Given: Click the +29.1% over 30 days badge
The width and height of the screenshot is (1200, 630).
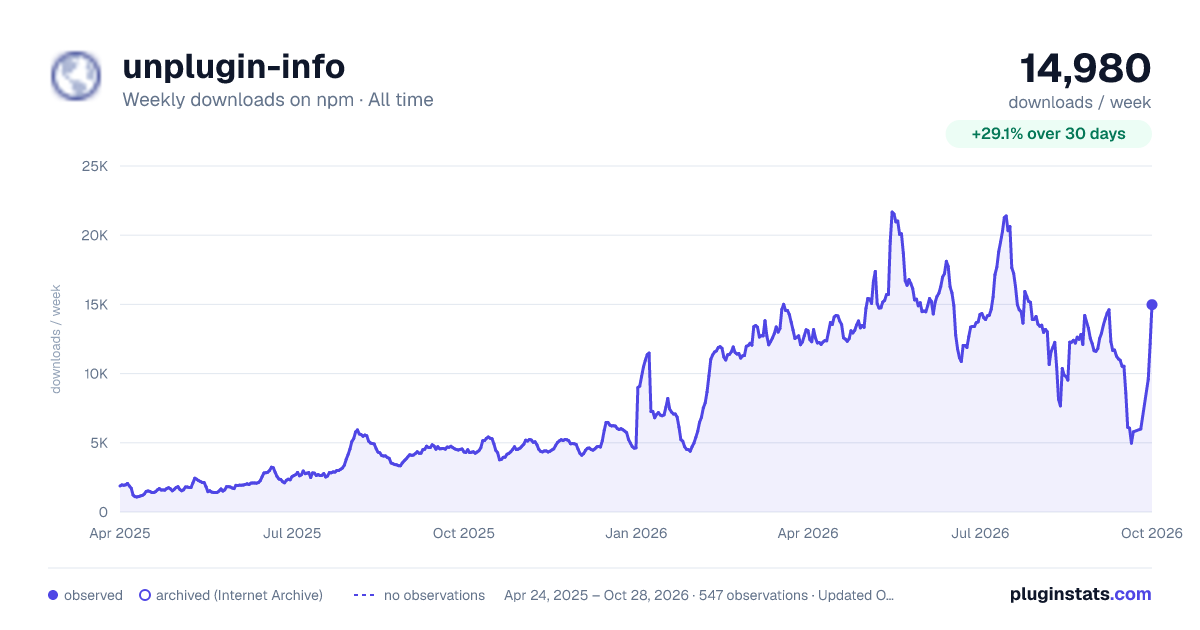Looking at the screenshot, I should click(x=1049, y=134).
